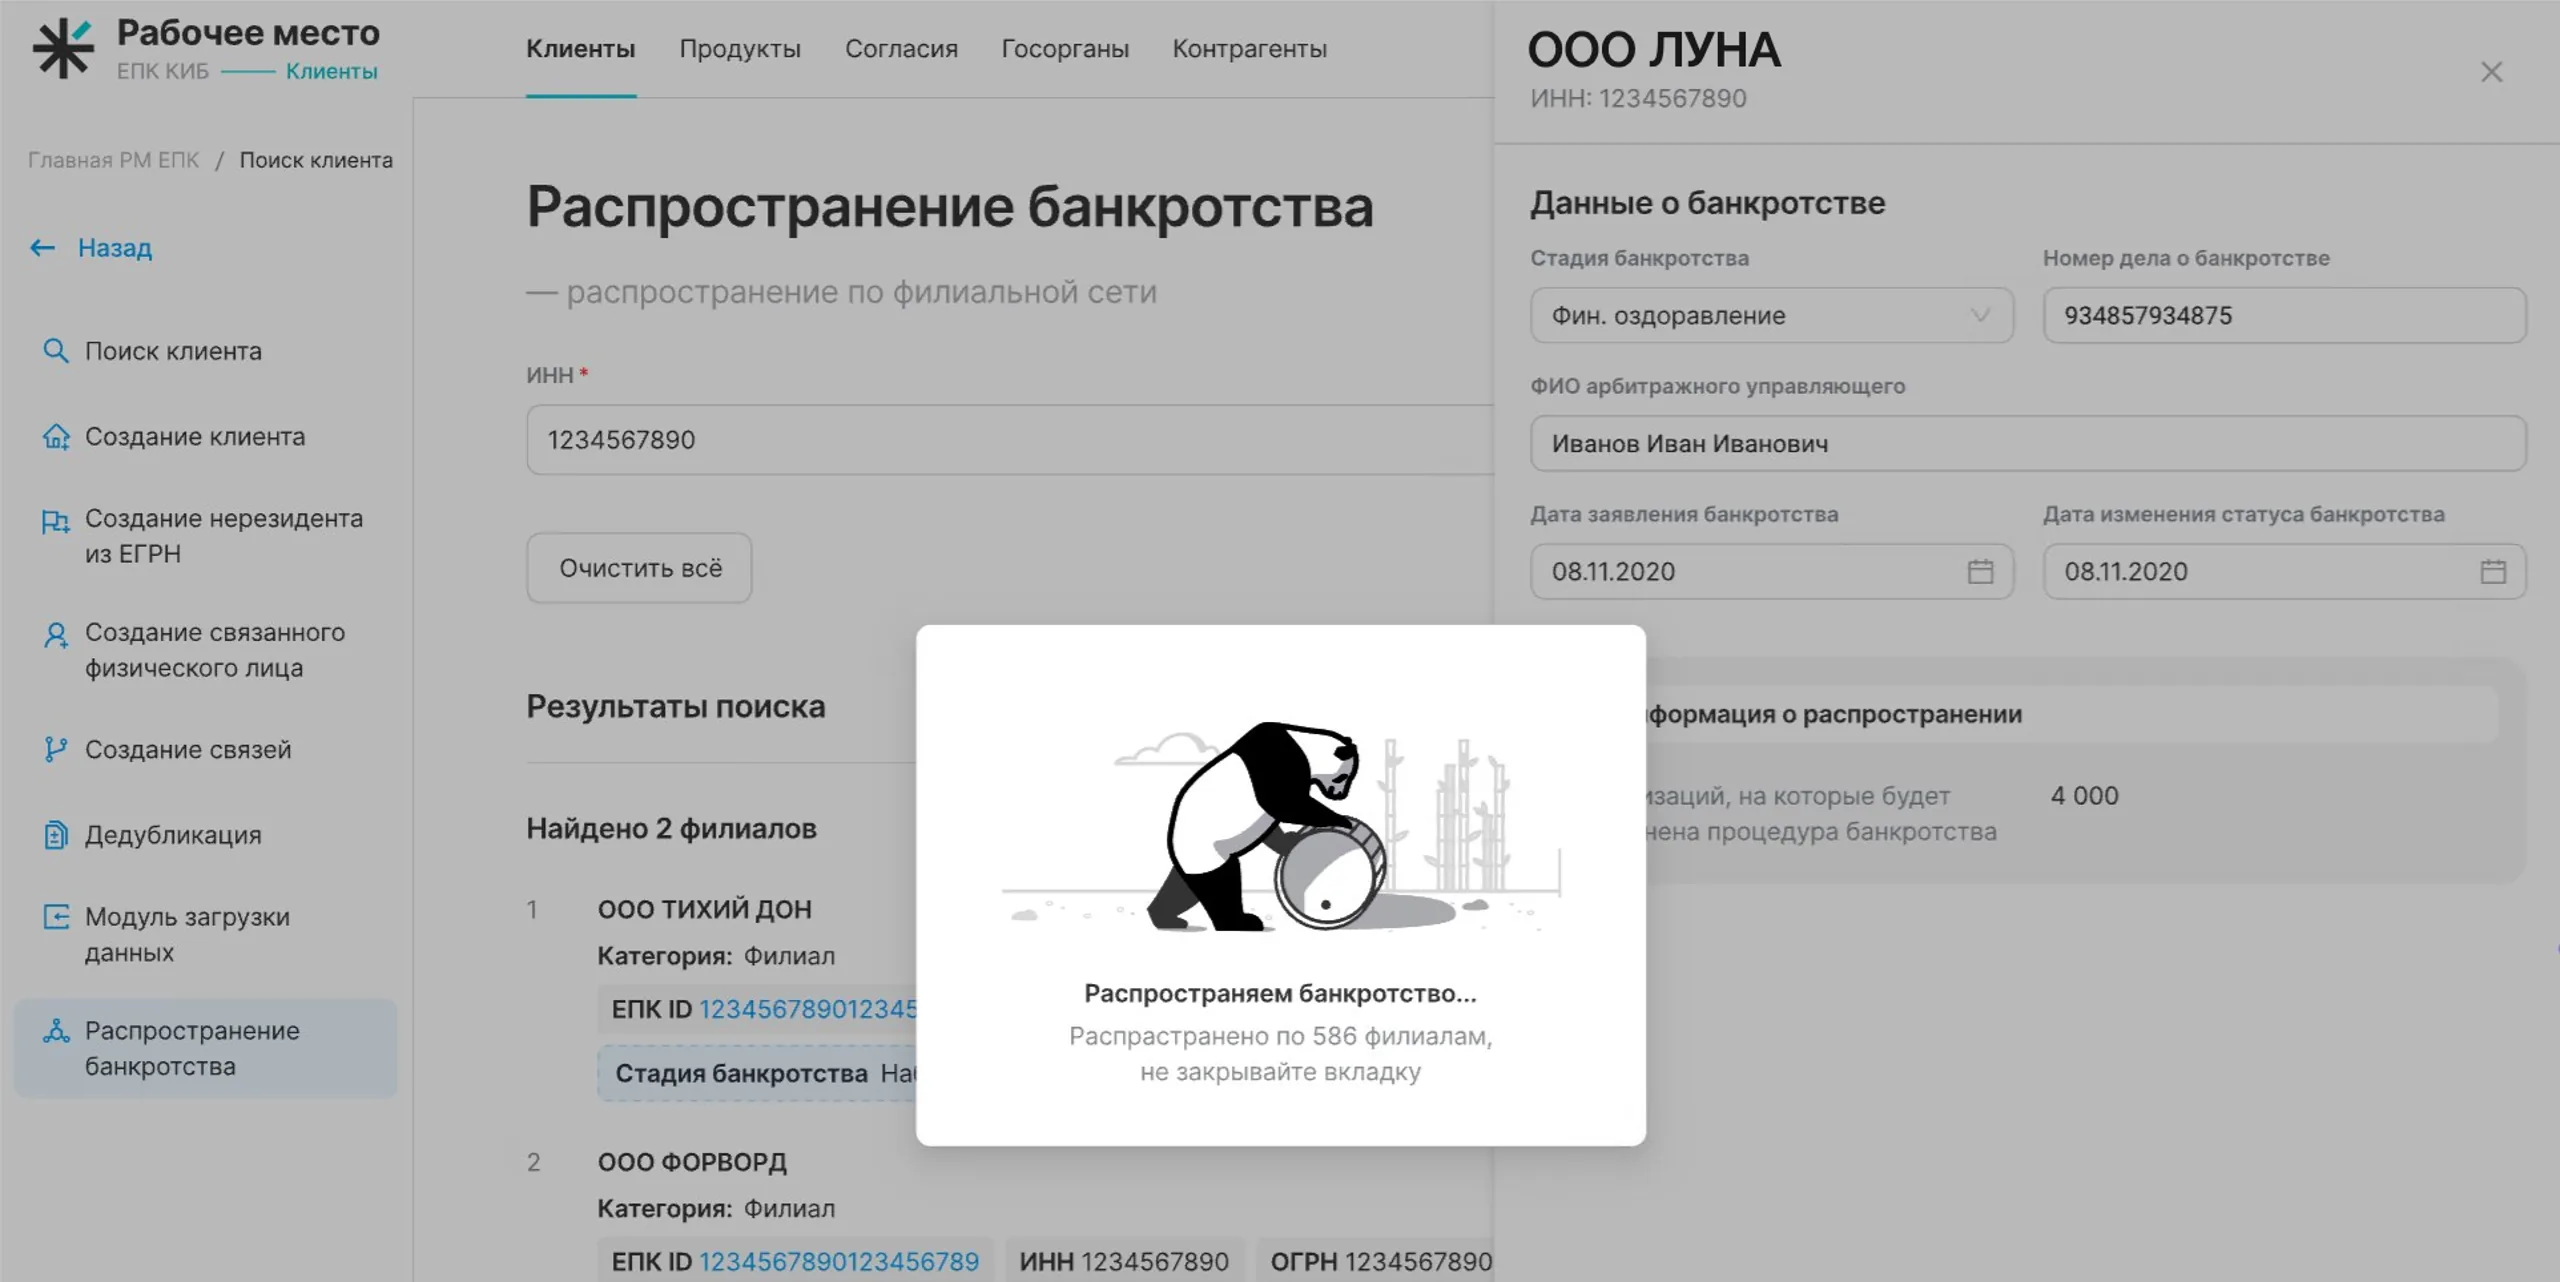This screenshot has width=2560, height=1282.
Task: Click Поиск клиента breadcrumb
Action: coord(316,160)
